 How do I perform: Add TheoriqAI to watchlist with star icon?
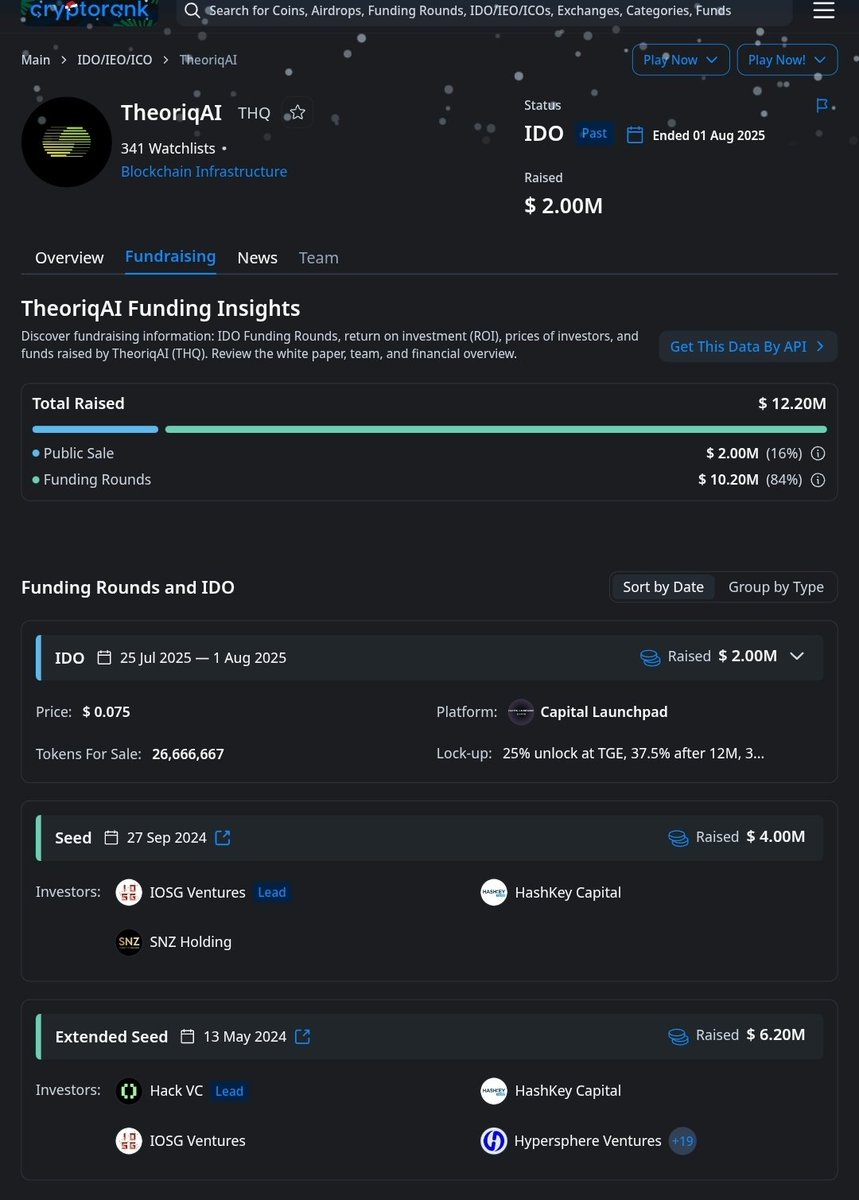coord(297,112)
